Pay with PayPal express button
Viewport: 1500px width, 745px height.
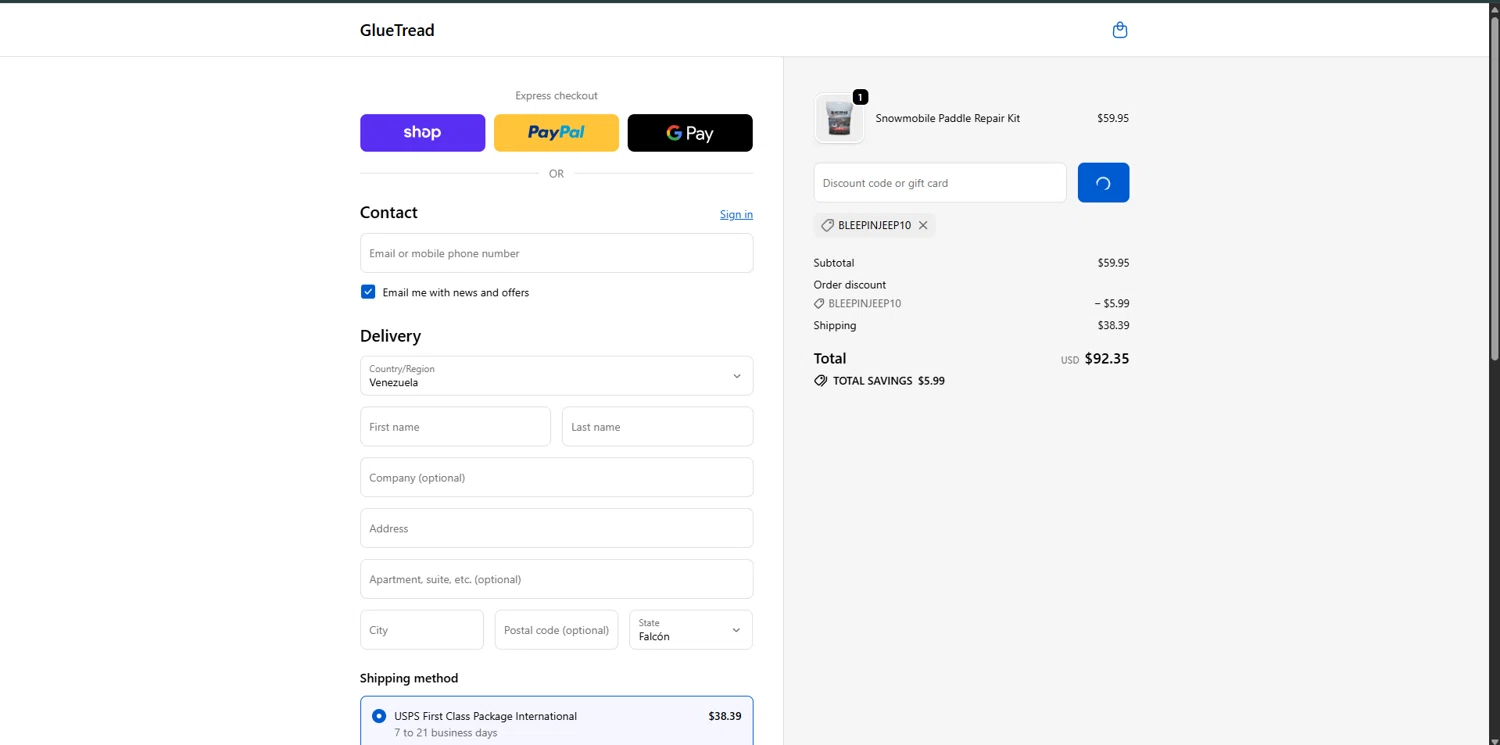(556, 133)
